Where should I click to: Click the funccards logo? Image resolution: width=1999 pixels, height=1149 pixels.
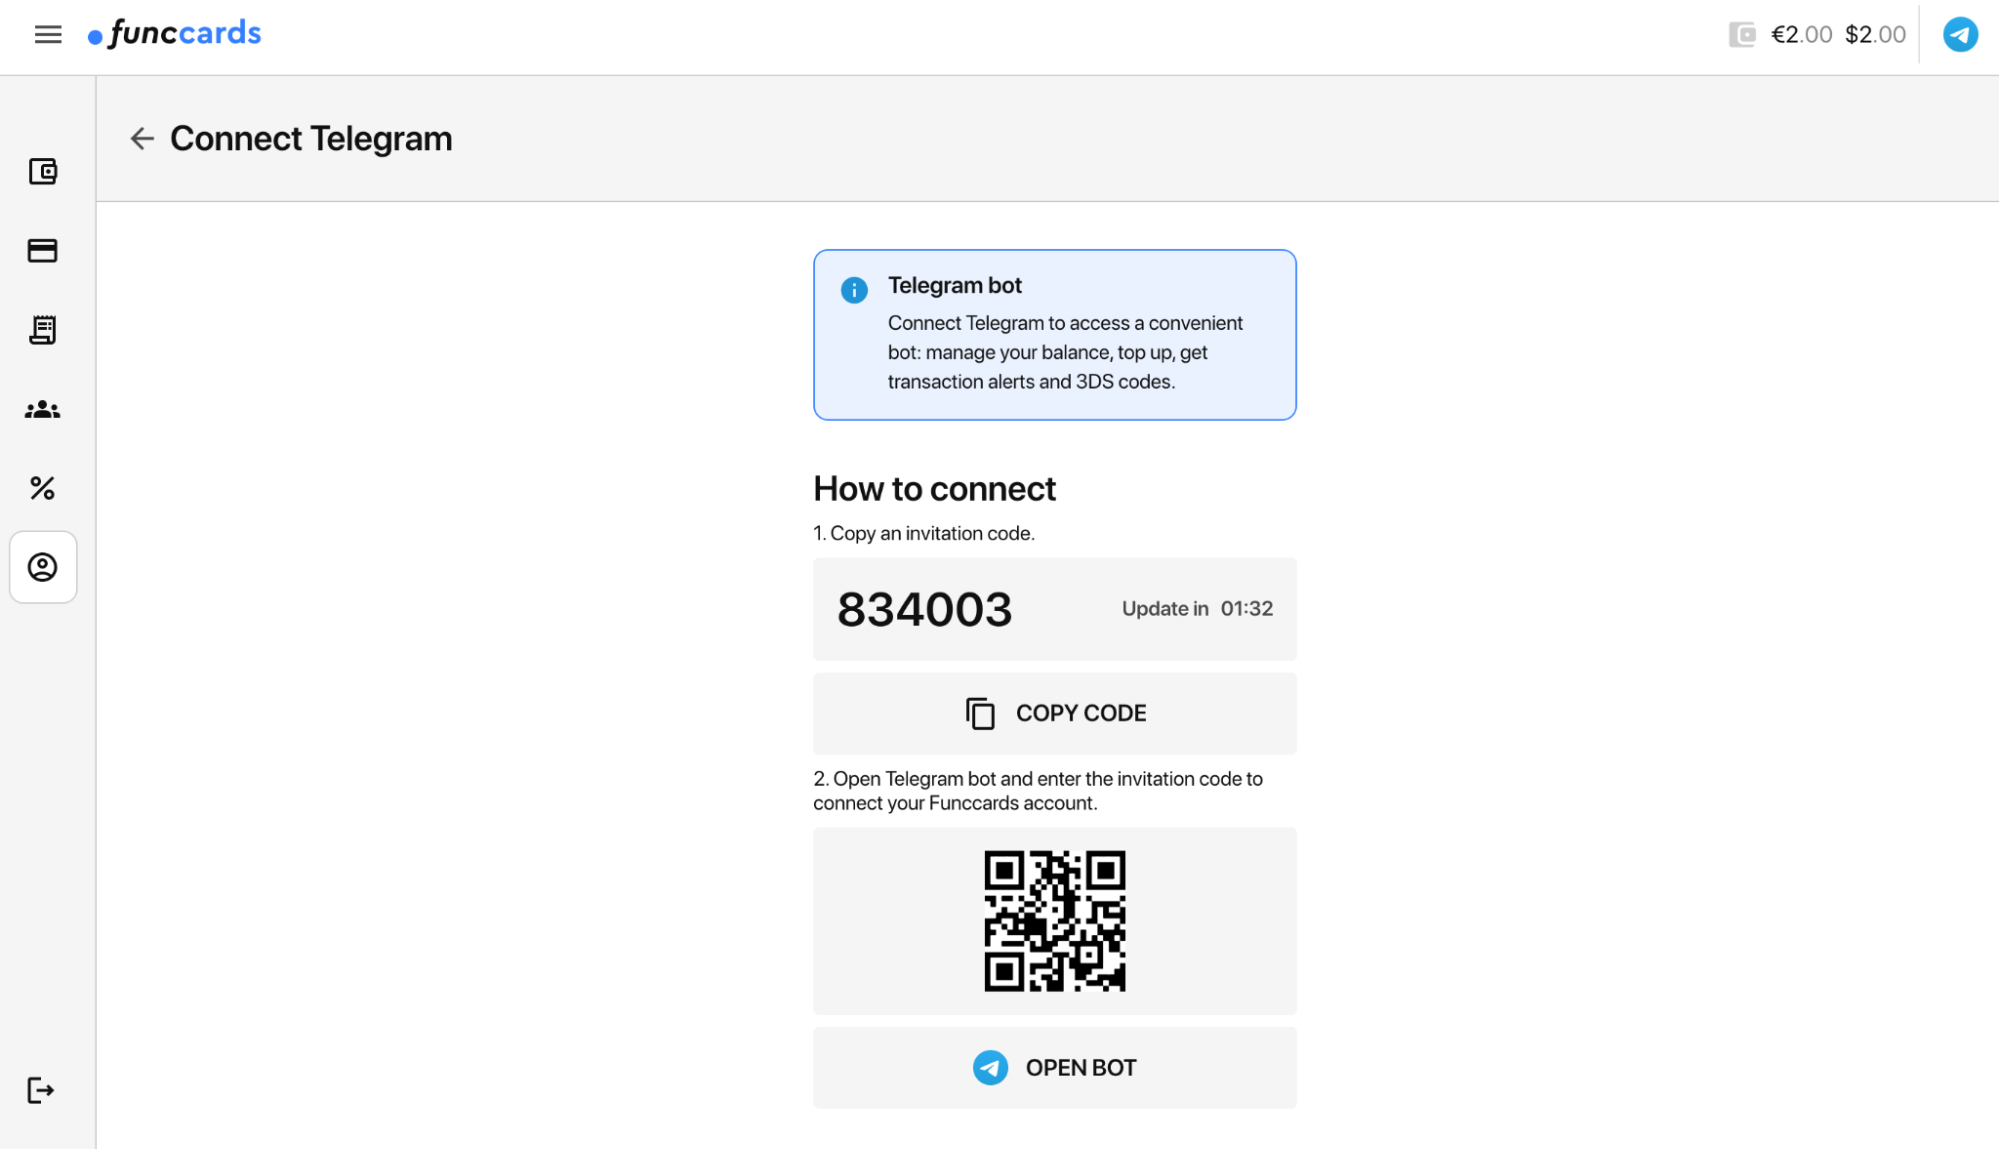click(x=175, y=34)
